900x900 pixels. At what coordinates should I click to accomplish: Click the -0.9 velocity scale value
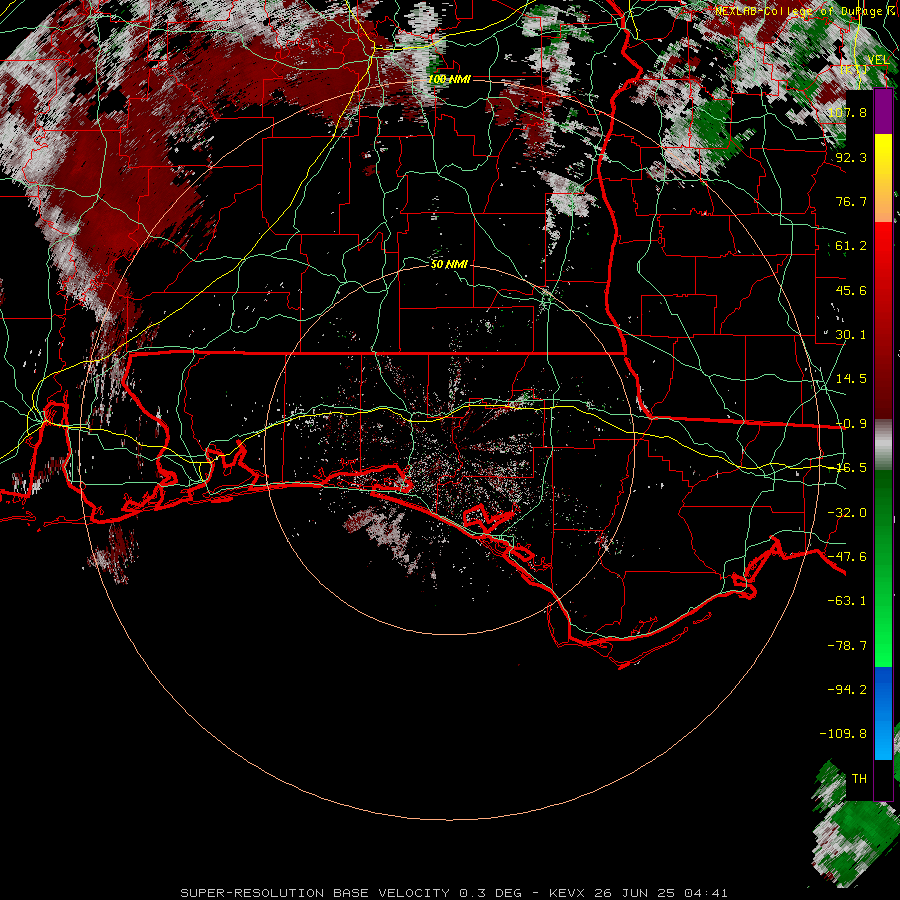(x=851, y=424)
